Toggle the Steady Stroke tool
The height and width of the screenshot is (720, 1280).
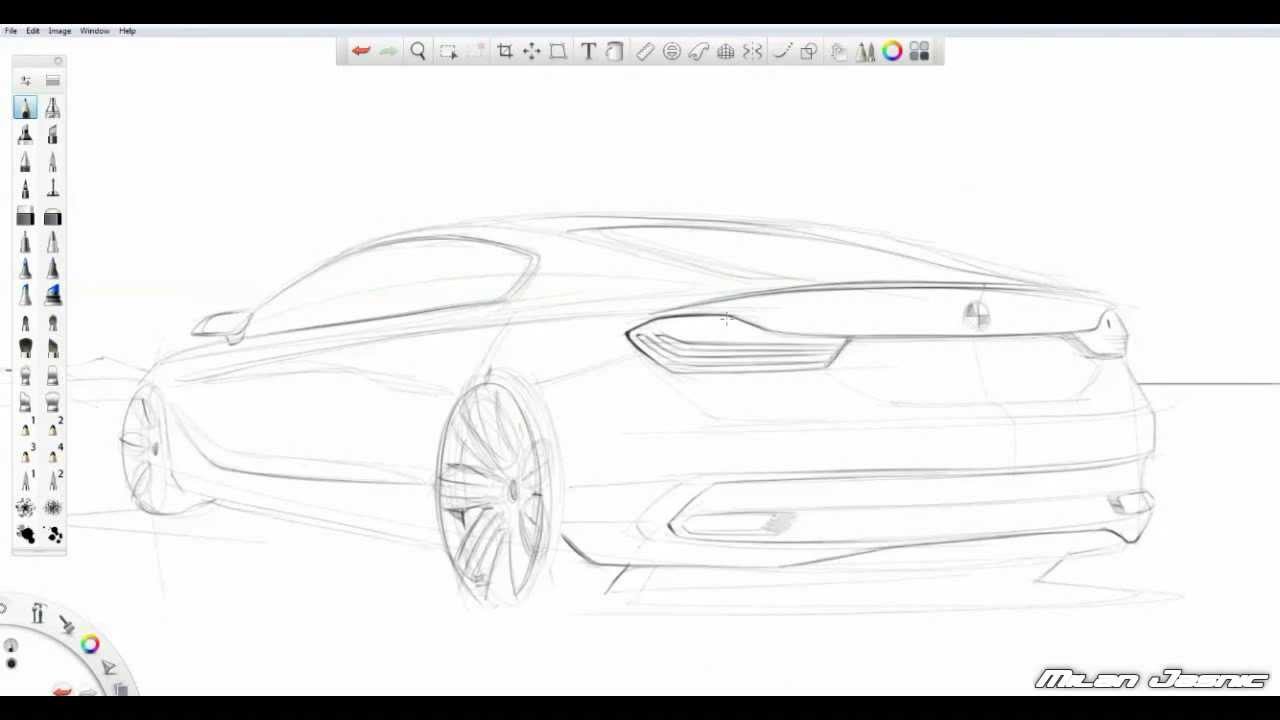(x=782, y=51)
